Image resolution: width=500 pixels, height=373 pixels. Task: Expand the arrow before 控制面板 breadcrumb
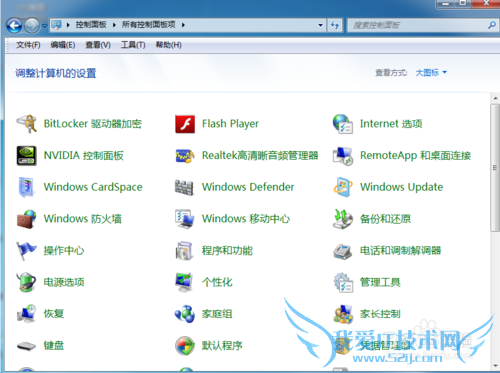pos(68,25)
